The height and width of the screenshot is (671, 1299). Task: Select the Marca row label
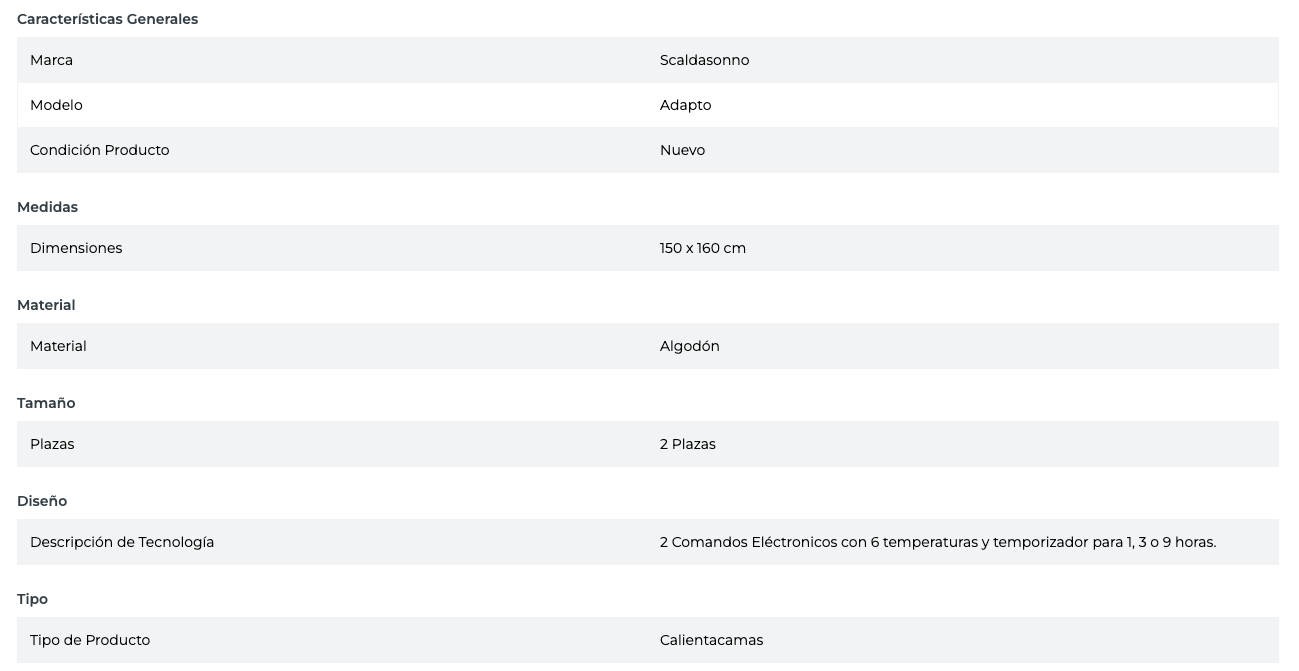(51, 60)
